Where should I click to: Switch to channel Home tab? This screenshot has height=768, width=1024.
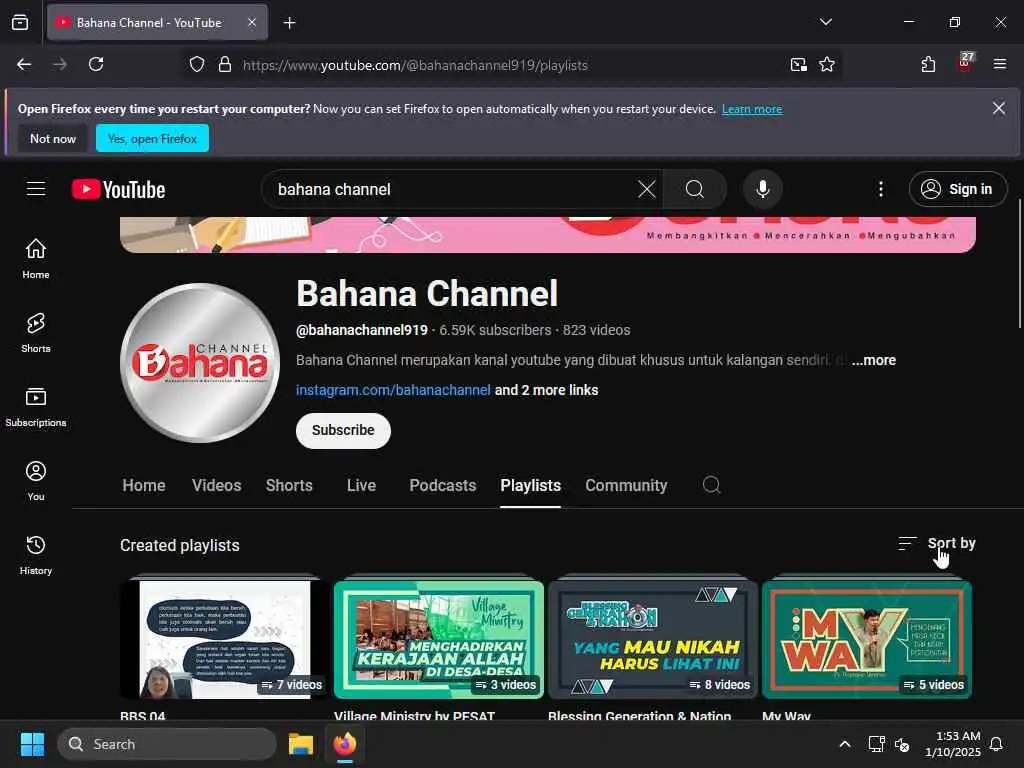(x=144, y=485)
